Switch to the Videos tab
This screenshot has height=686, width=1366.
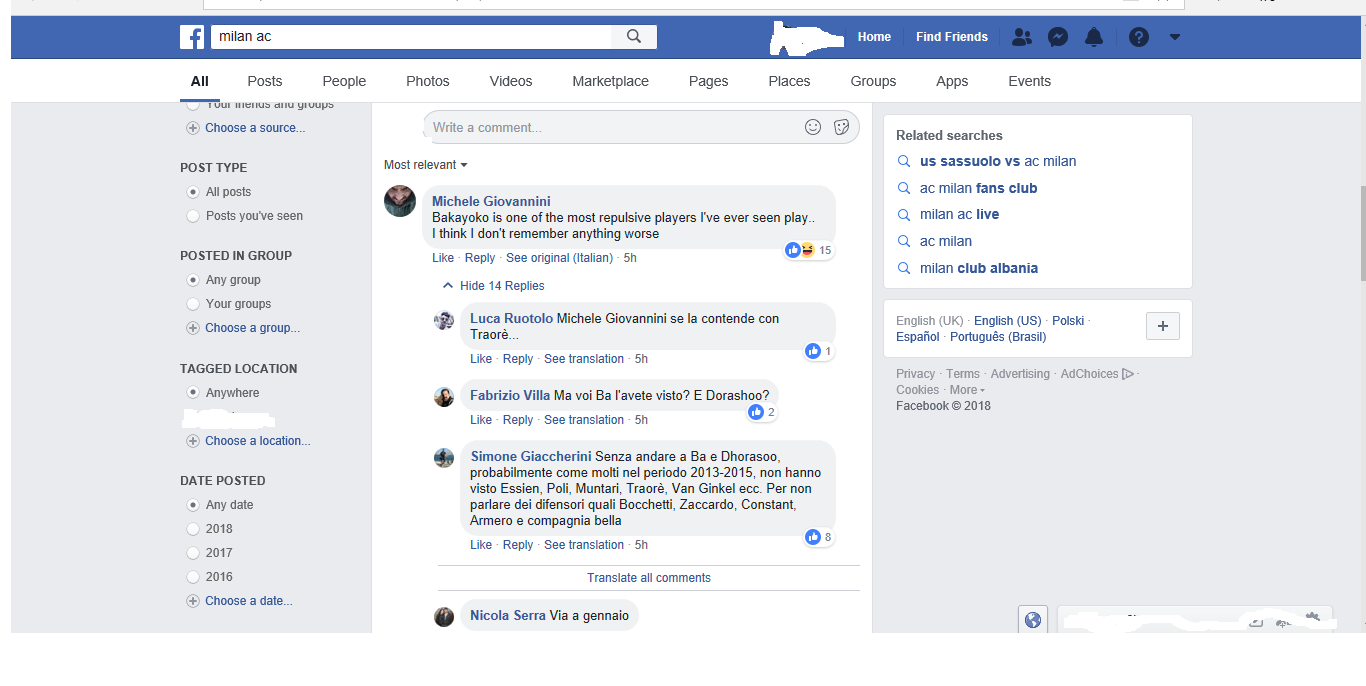511,81
